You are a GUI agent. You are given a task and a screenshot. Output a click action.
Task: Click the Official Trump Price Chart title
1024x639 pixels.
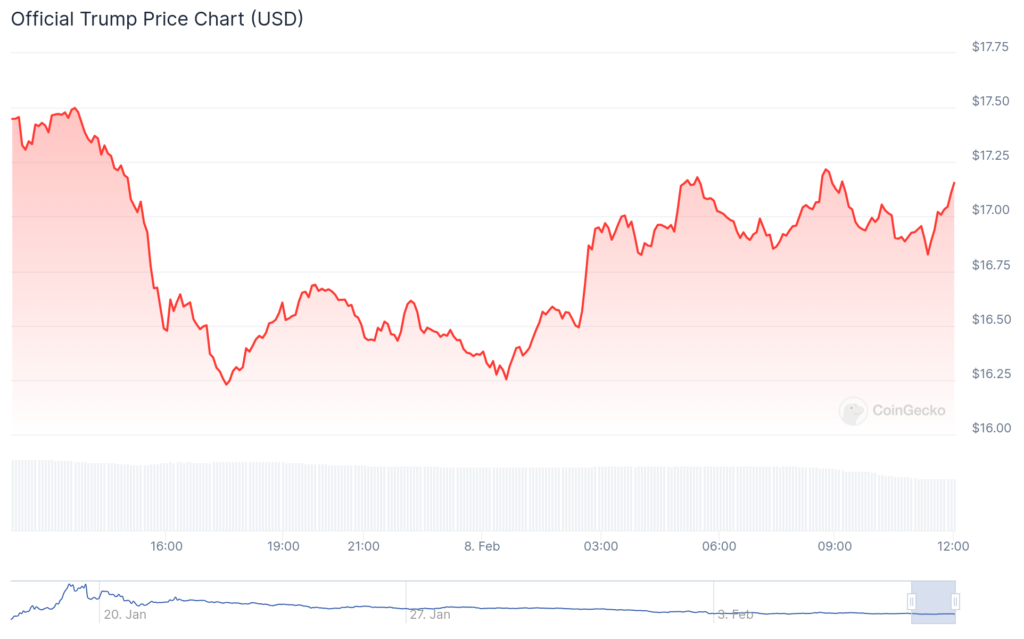pos(157,19)
